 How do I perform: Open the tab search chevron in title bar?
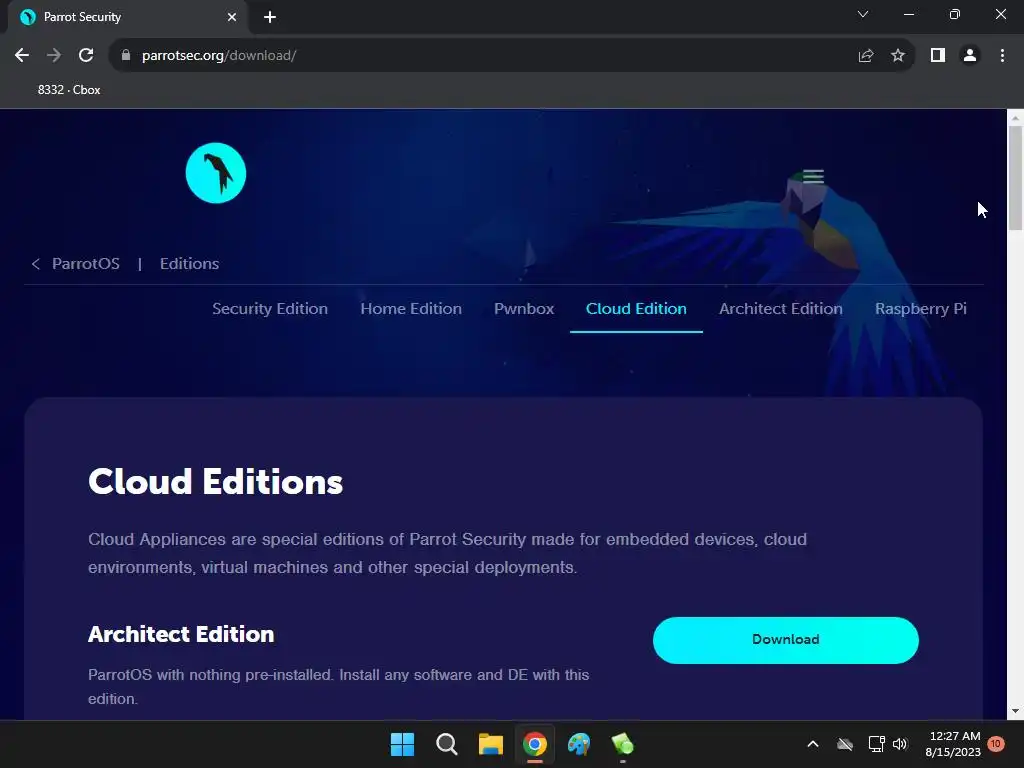coord(863,14)
